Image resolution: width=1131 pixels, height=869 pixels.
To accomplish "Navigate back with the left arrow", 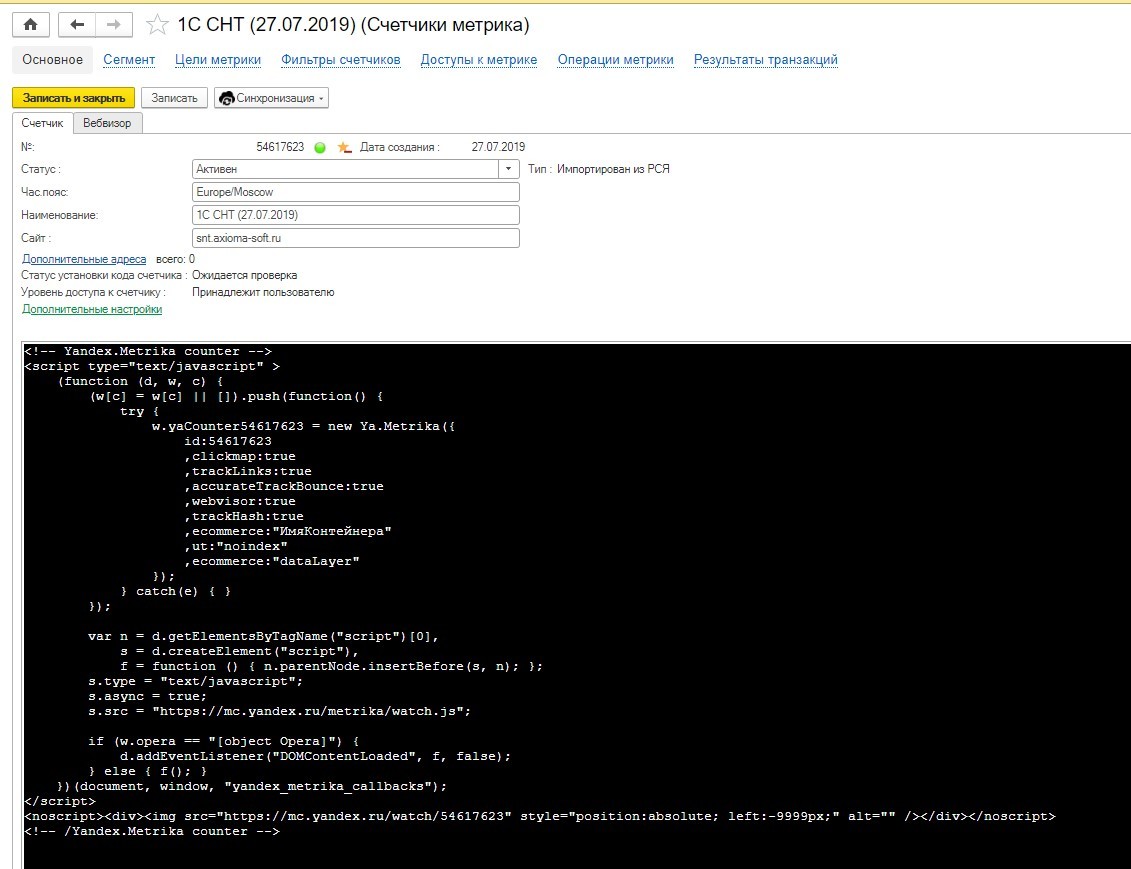I will (76, 25).
